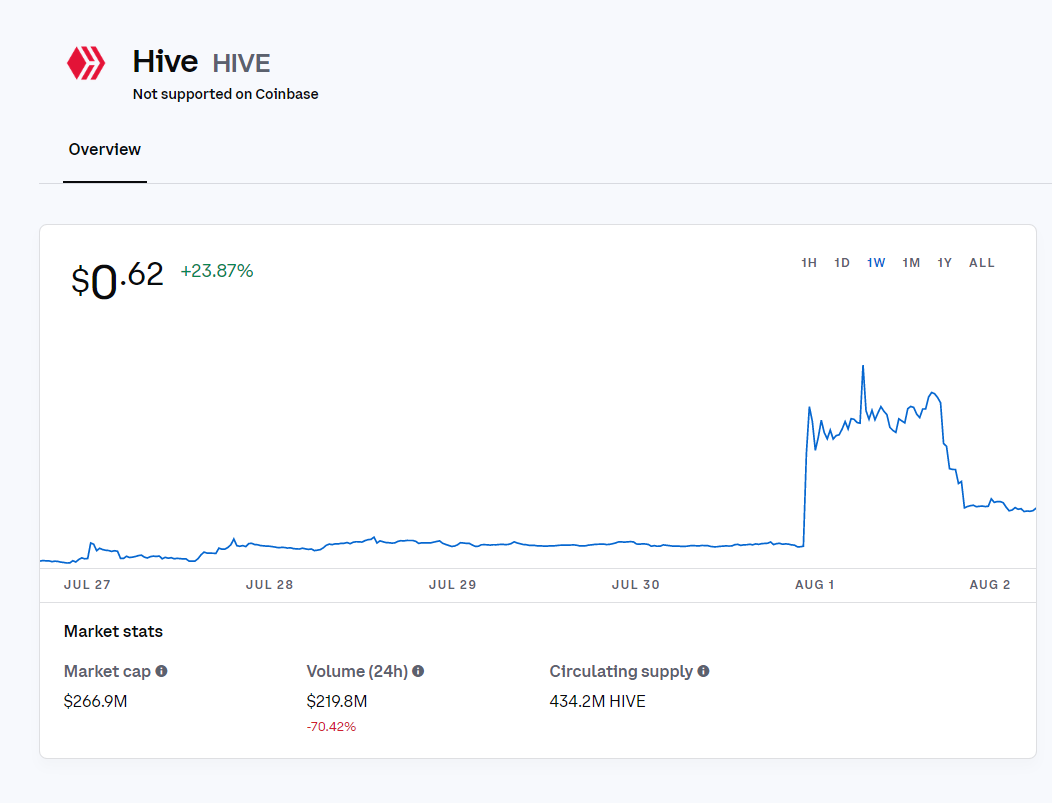Screen dimensions: 1052x803
Task: Click the Volume (24h) label
Action: point(357,672)
